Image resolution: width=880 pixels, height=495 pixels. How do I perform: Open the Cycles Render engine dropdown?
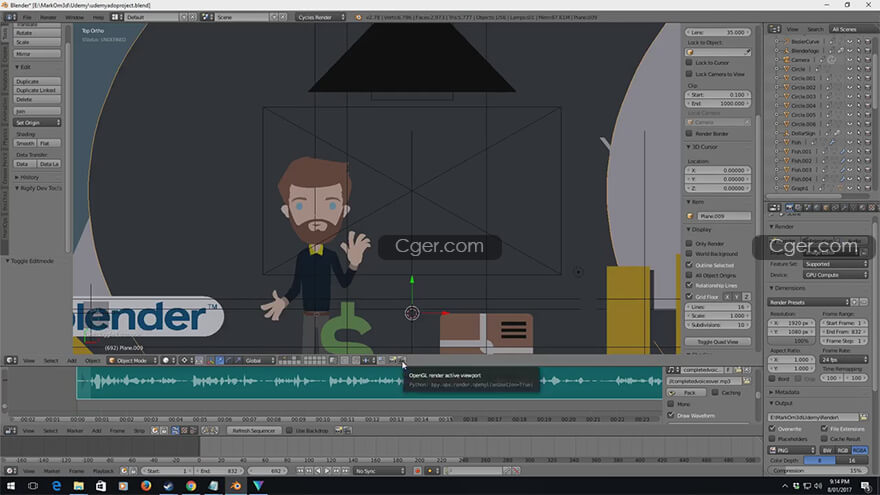point(320,17)
